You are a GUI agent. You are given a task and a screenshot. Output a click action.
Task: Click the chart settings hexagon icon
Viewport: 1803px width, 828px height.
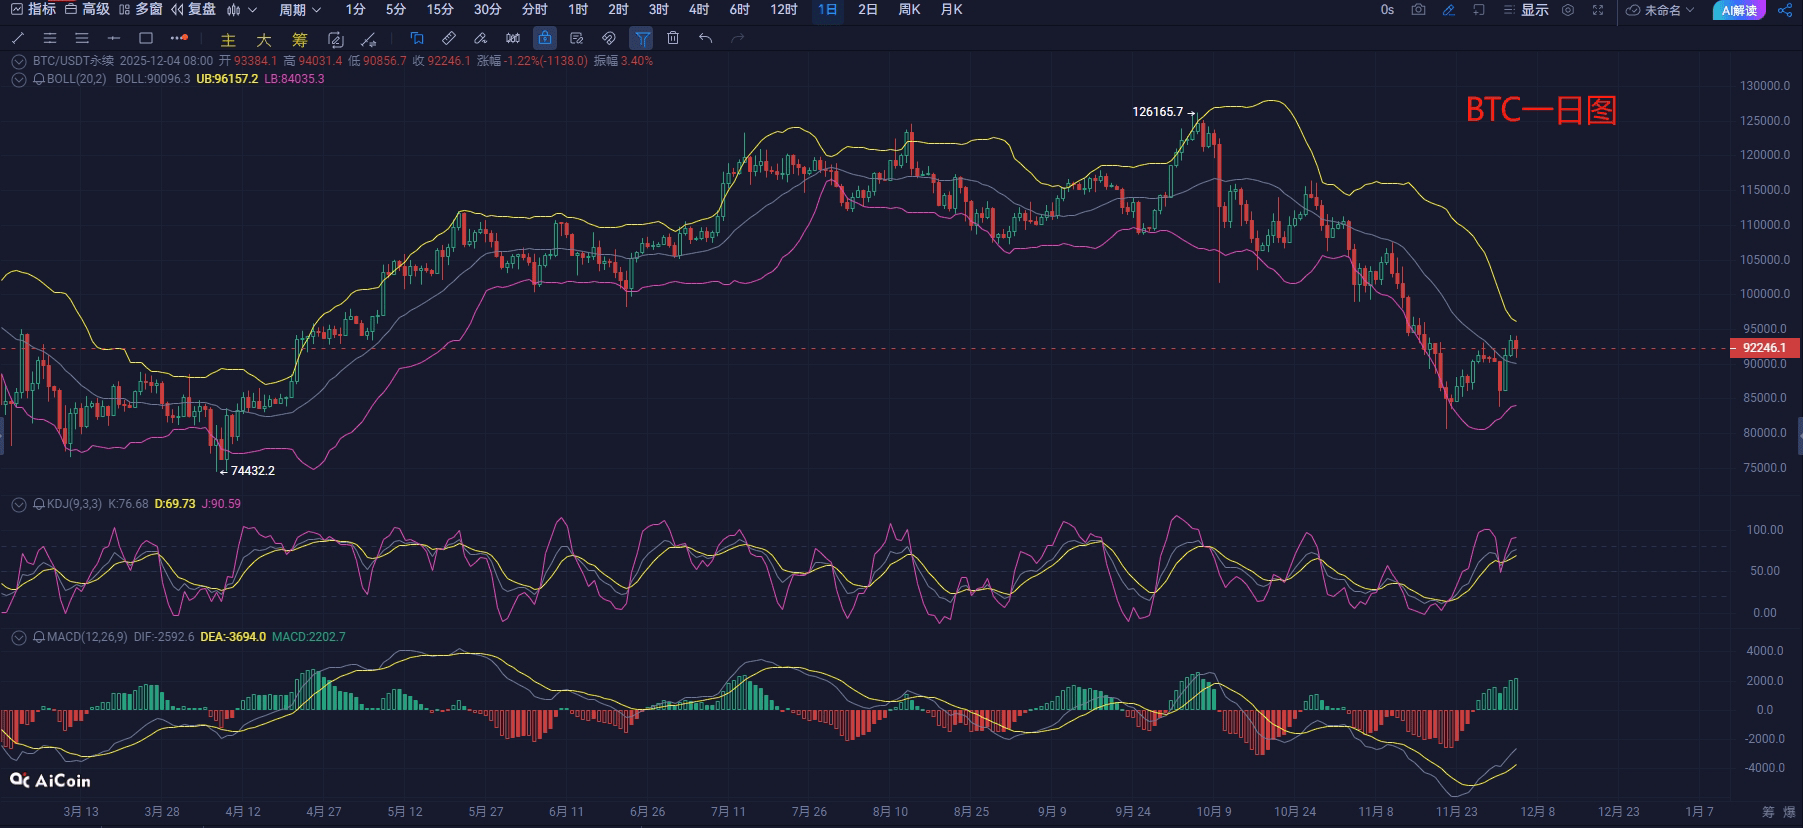pos(1568,10)
